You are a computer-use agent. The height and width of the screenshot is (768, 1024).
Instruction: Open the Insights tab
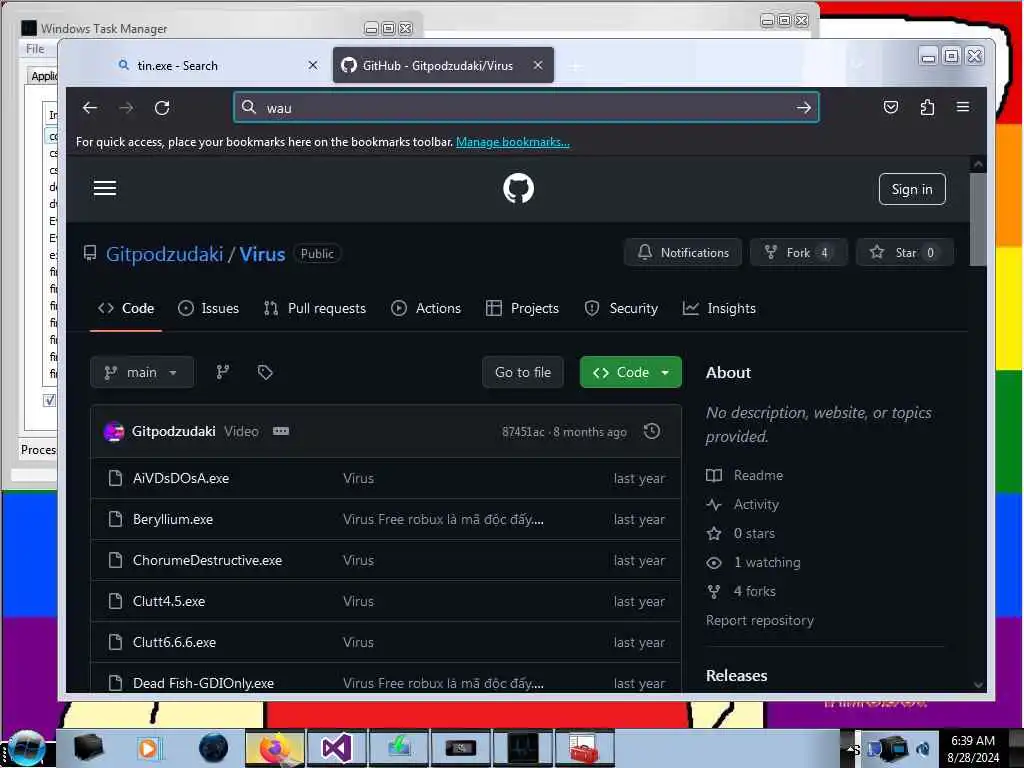pos(719,308)
